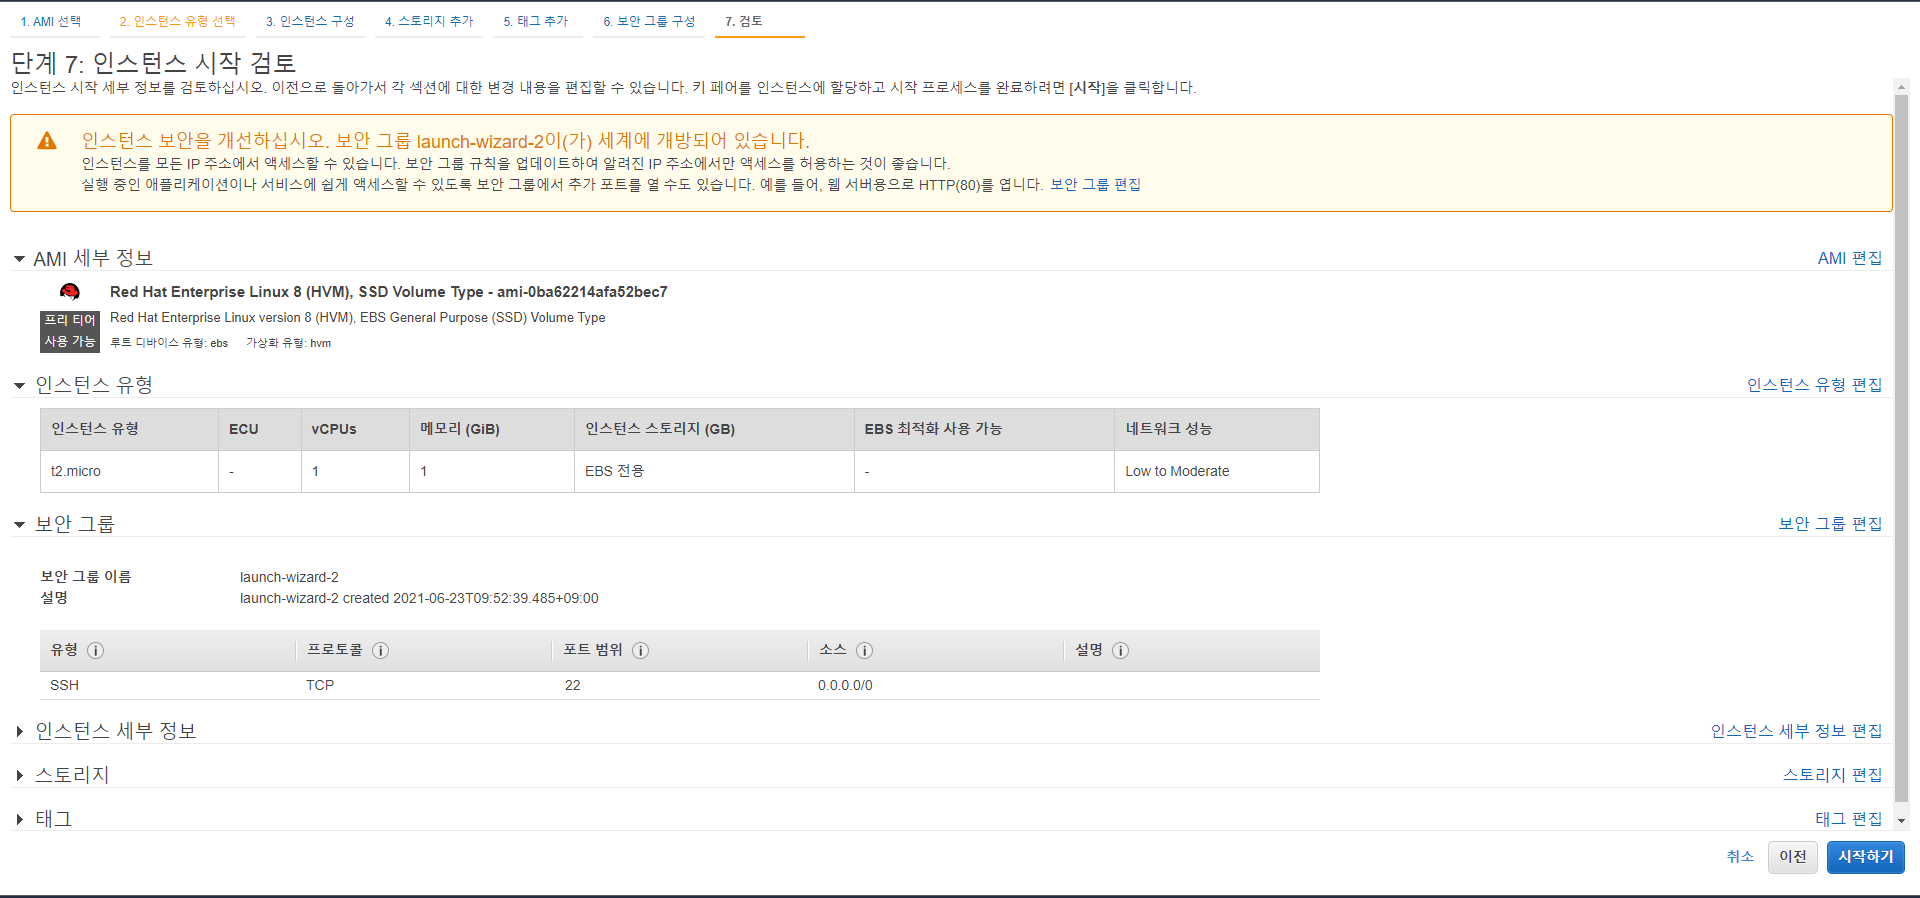The image size is (1920, 898).
Task: Click the Red Hat logo icon
Action: pos(69,292)
